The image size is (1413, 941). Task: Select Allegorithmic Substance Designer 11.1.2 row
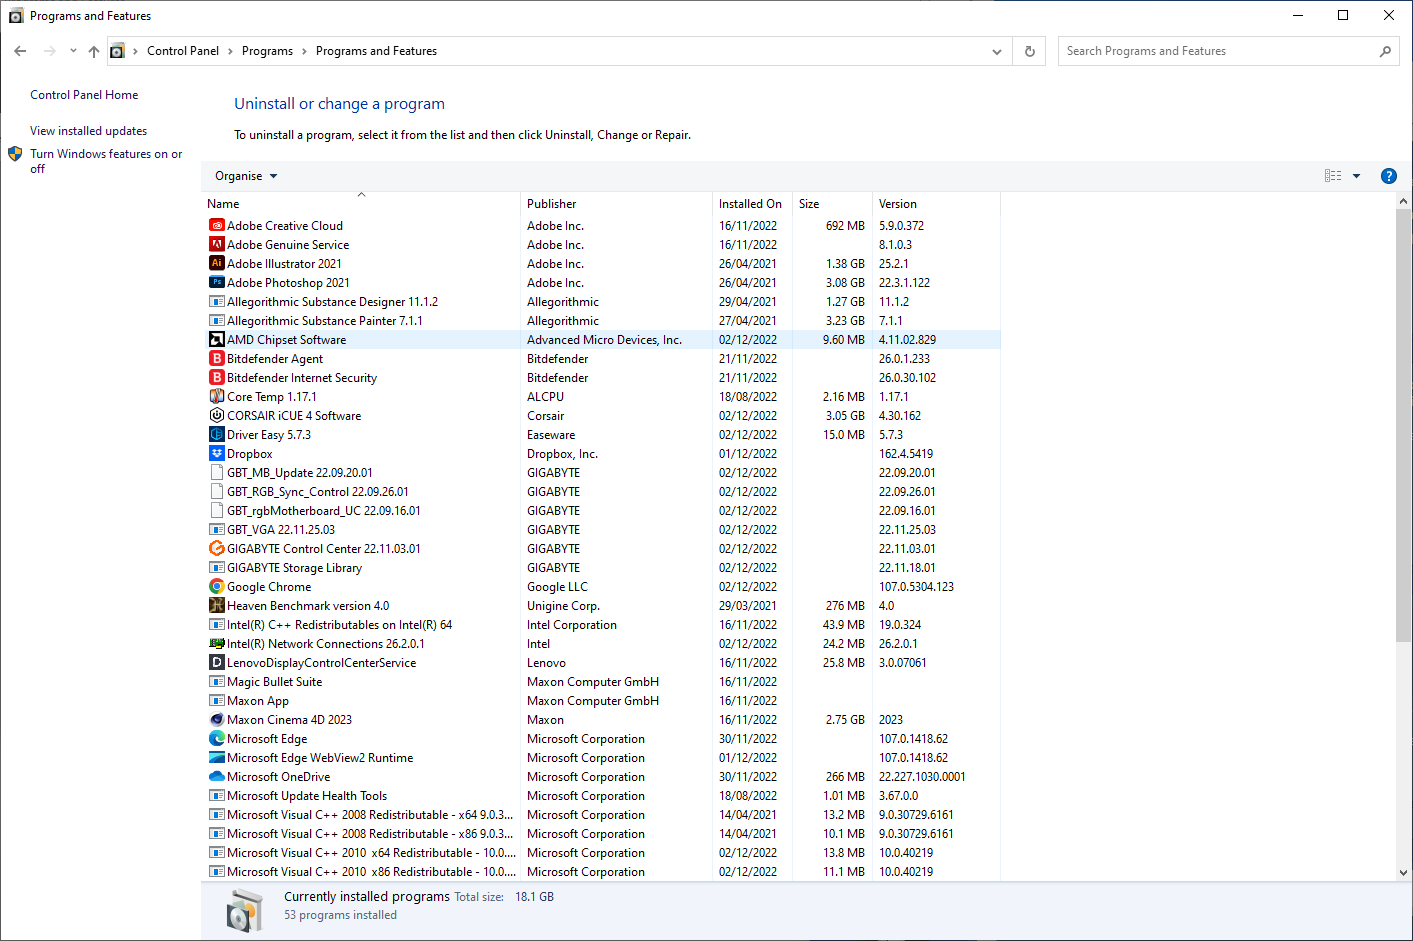(x=601, y=302)
